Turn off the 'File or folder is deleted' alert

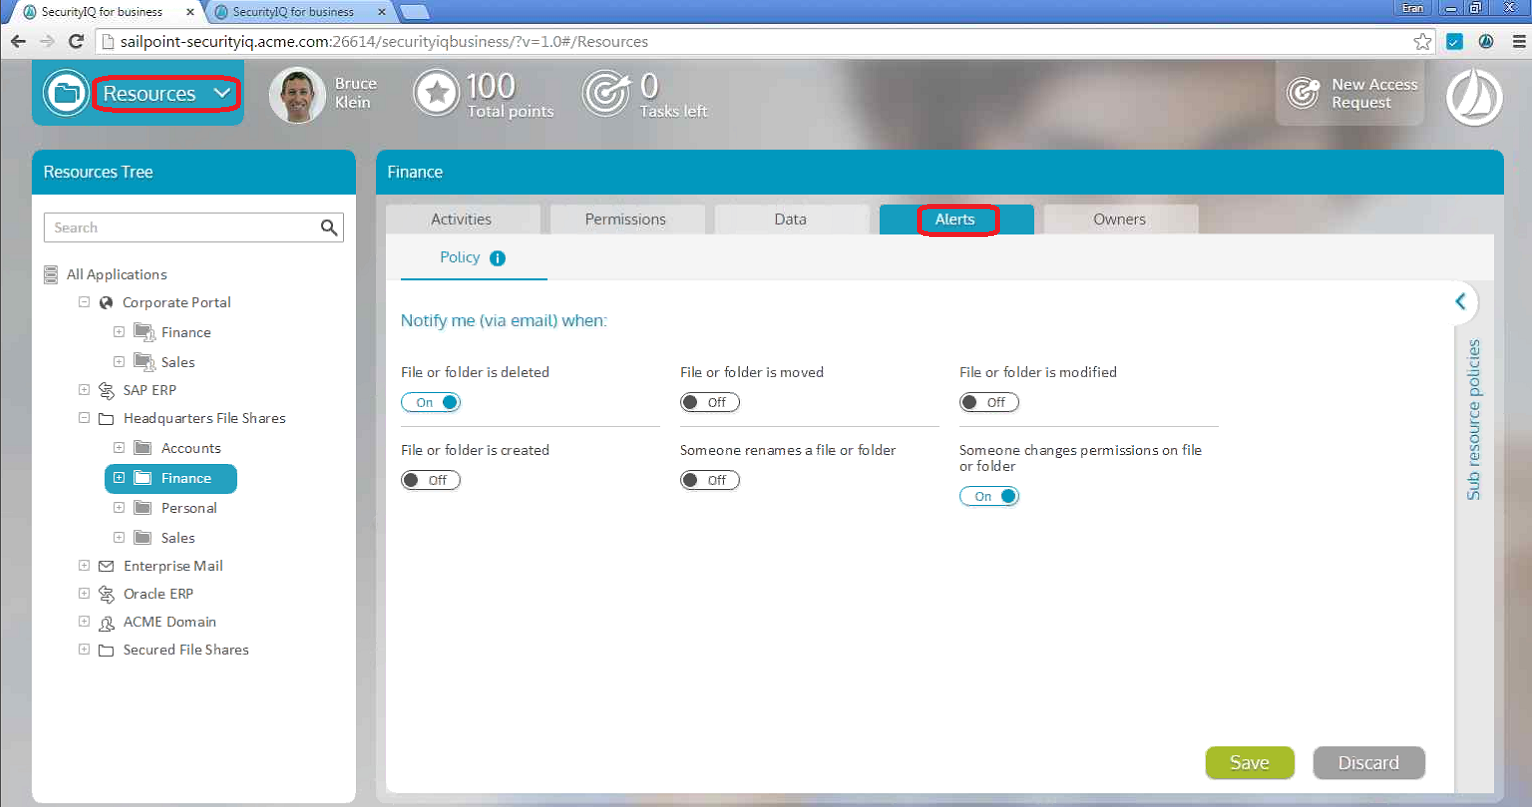coord(431,402)
